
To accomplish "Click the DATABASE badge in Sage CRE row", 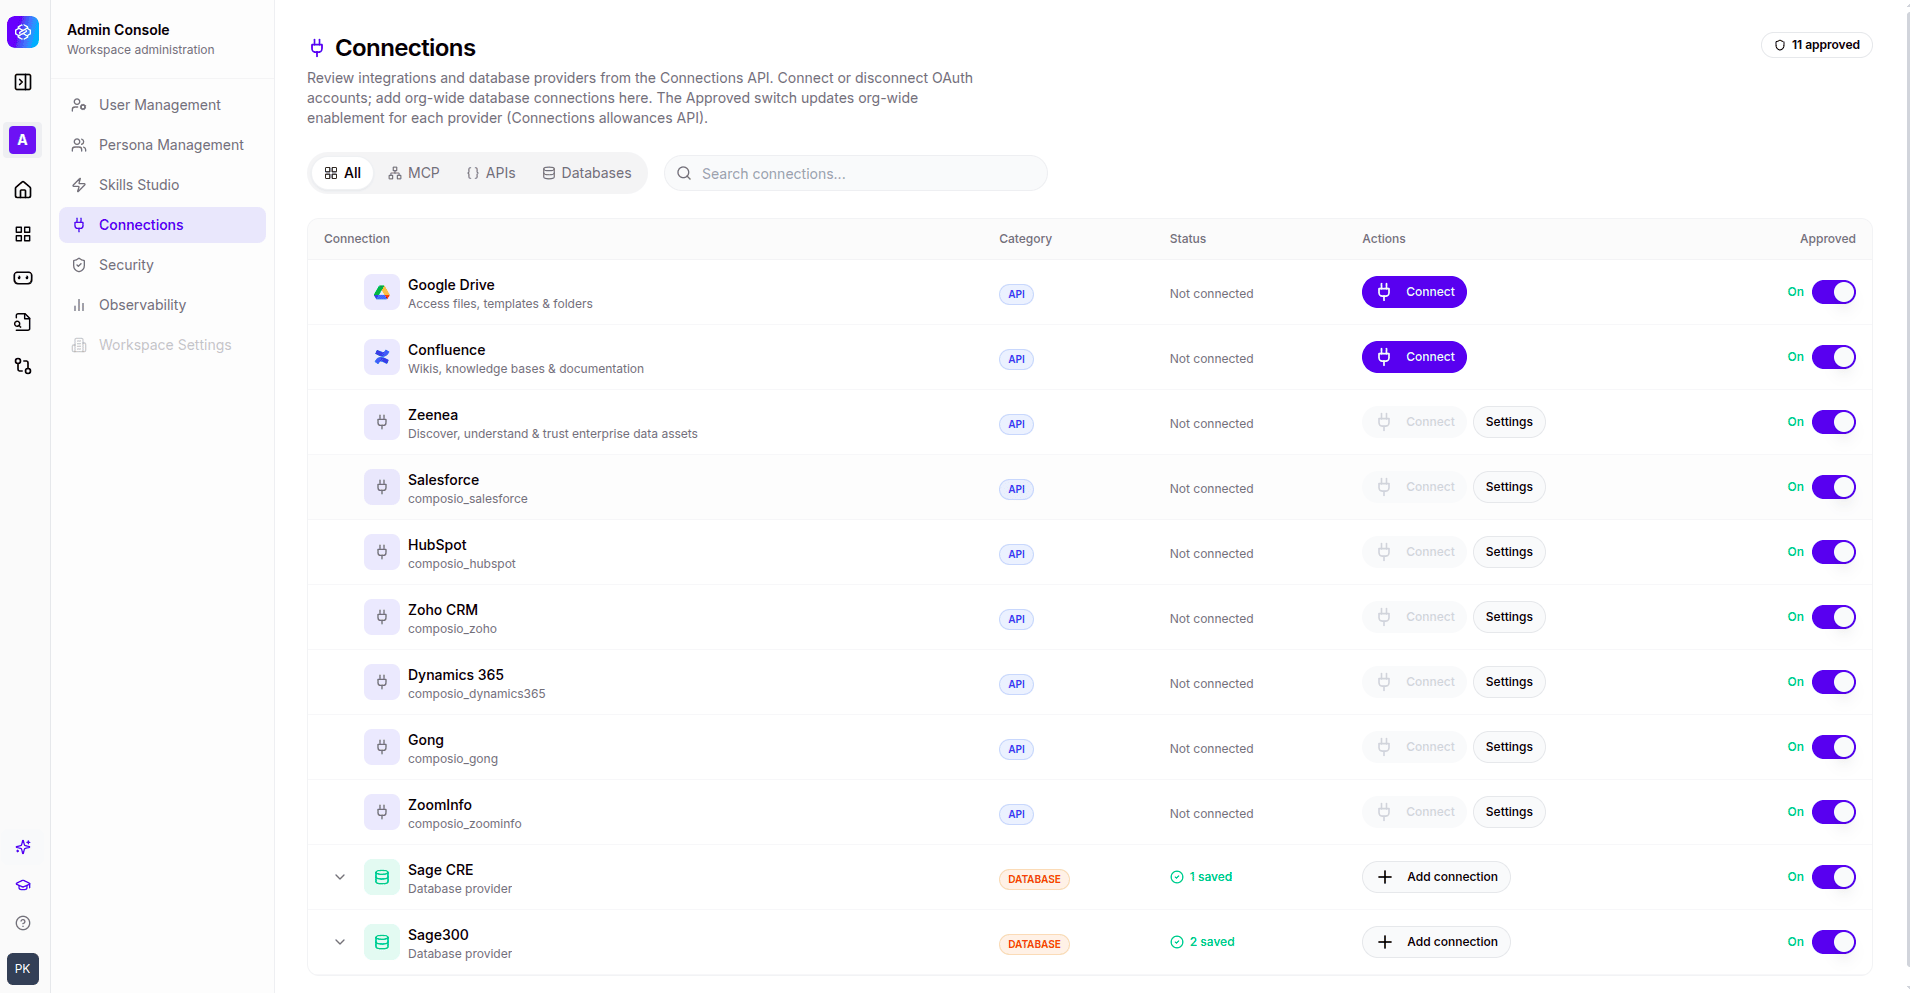I will 1034,879.
